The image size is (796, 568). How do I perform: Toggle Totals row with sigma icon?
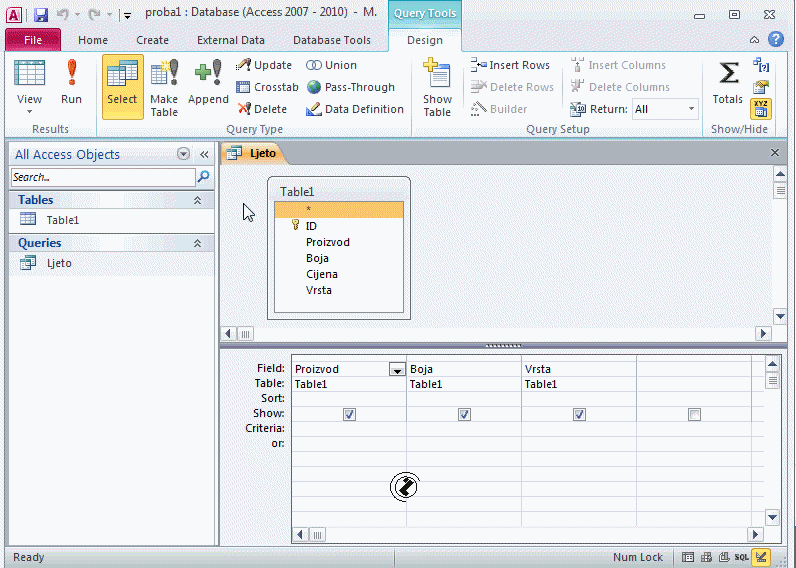pyautogui.click(x=728, y=82)
